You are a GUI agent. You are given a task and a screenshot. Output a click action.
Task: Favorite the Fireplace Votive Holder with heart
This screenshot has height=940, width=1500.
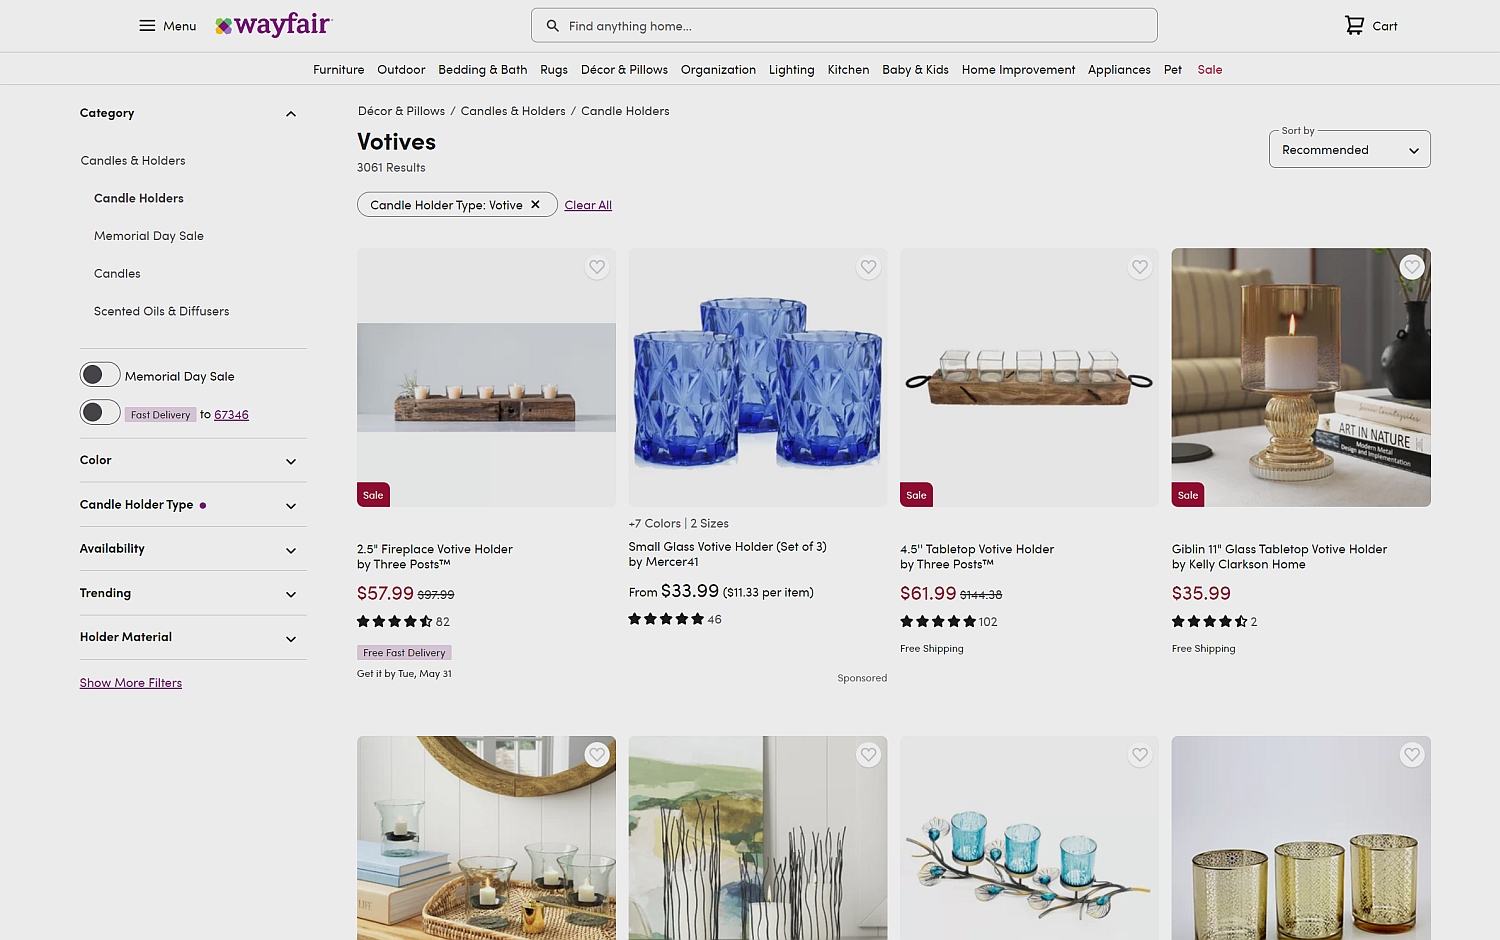[597, 267]
